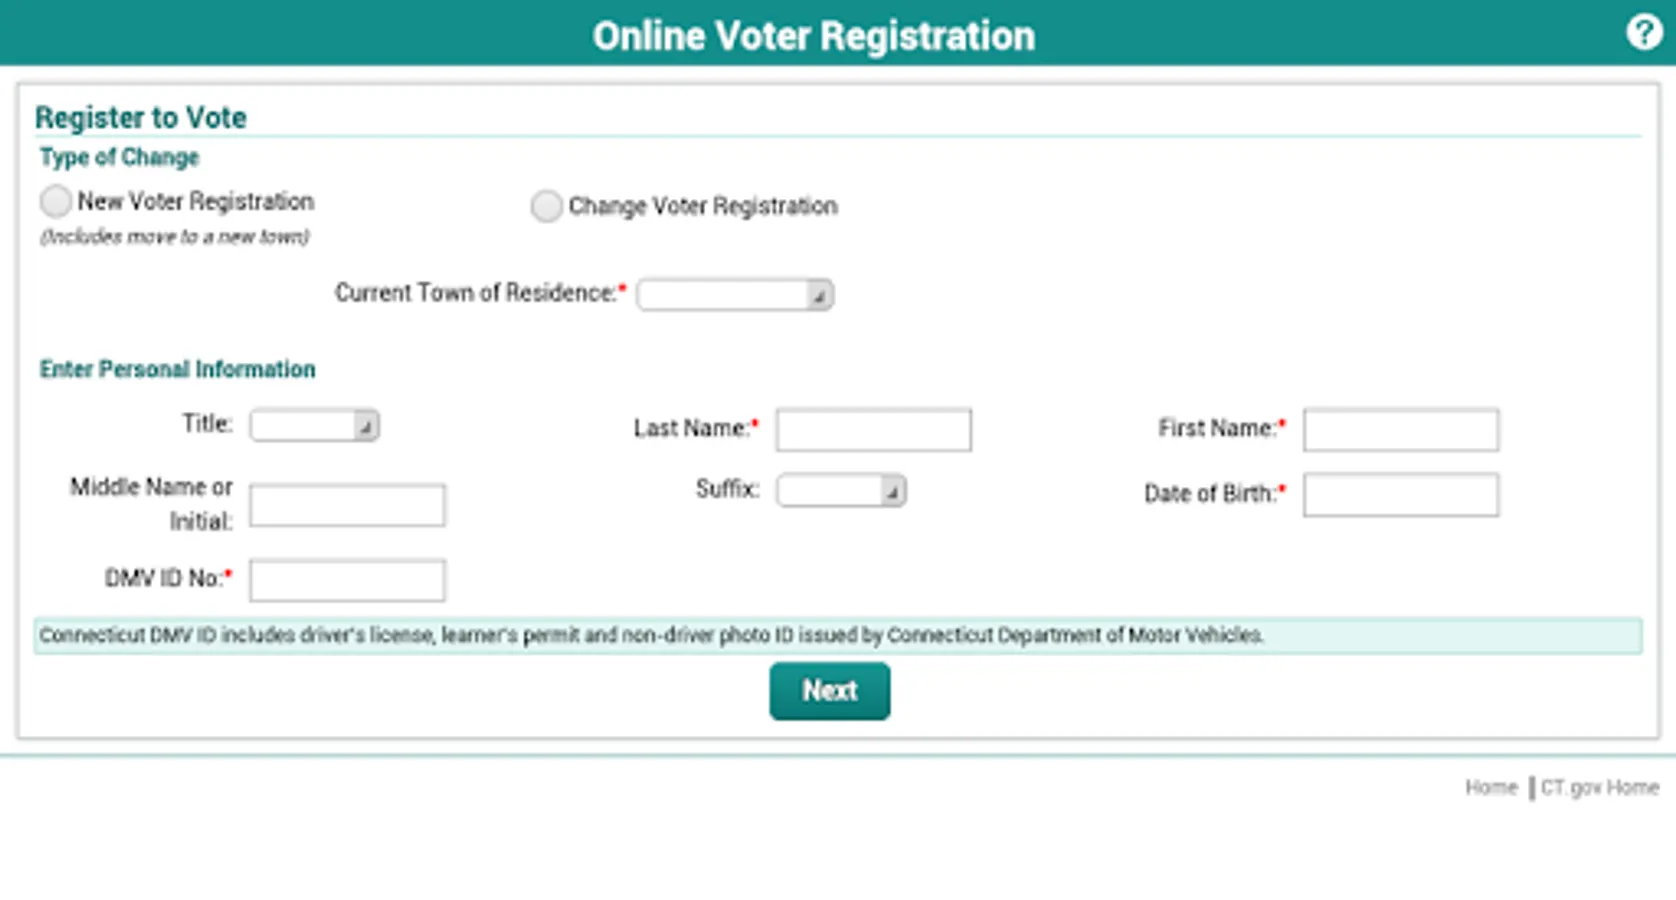Screen dimensions: 1676x900
Task: Click the Online Voter Registration header title
Action: (813, 36)
